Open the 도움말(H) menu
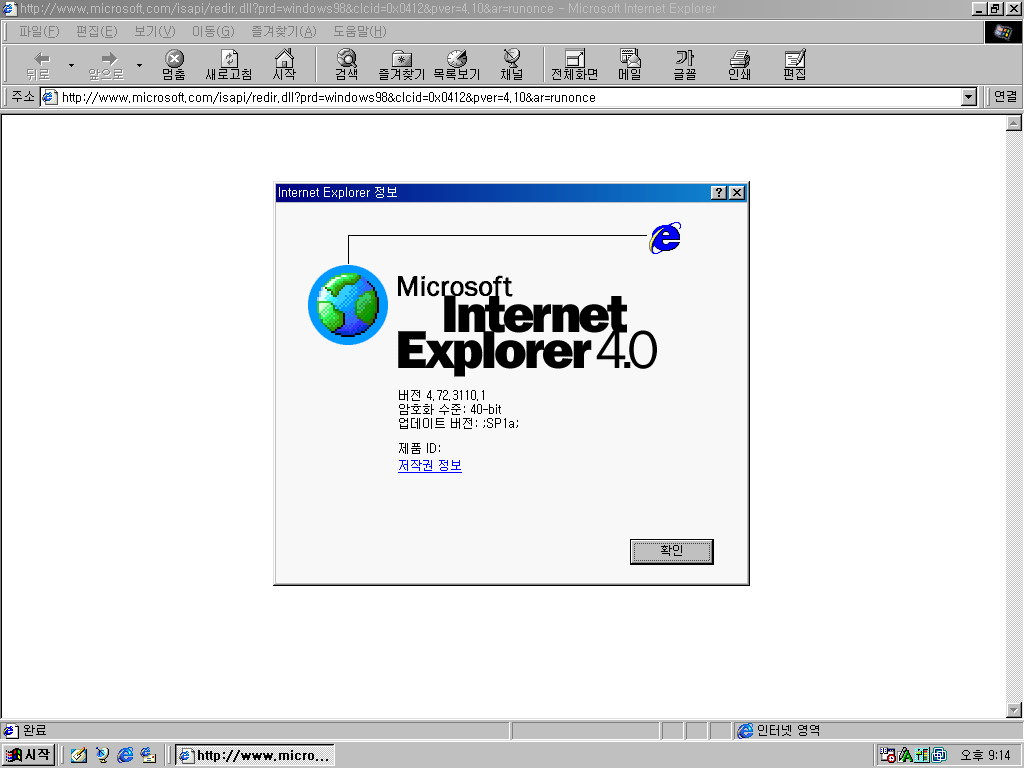 click(x=360, y=31)
